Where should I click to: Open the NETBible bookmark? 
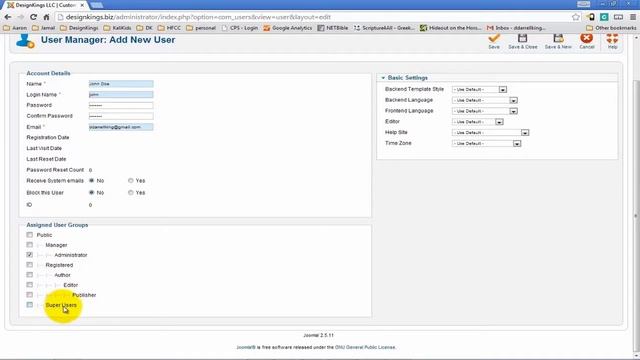click(x=333, y=28)
